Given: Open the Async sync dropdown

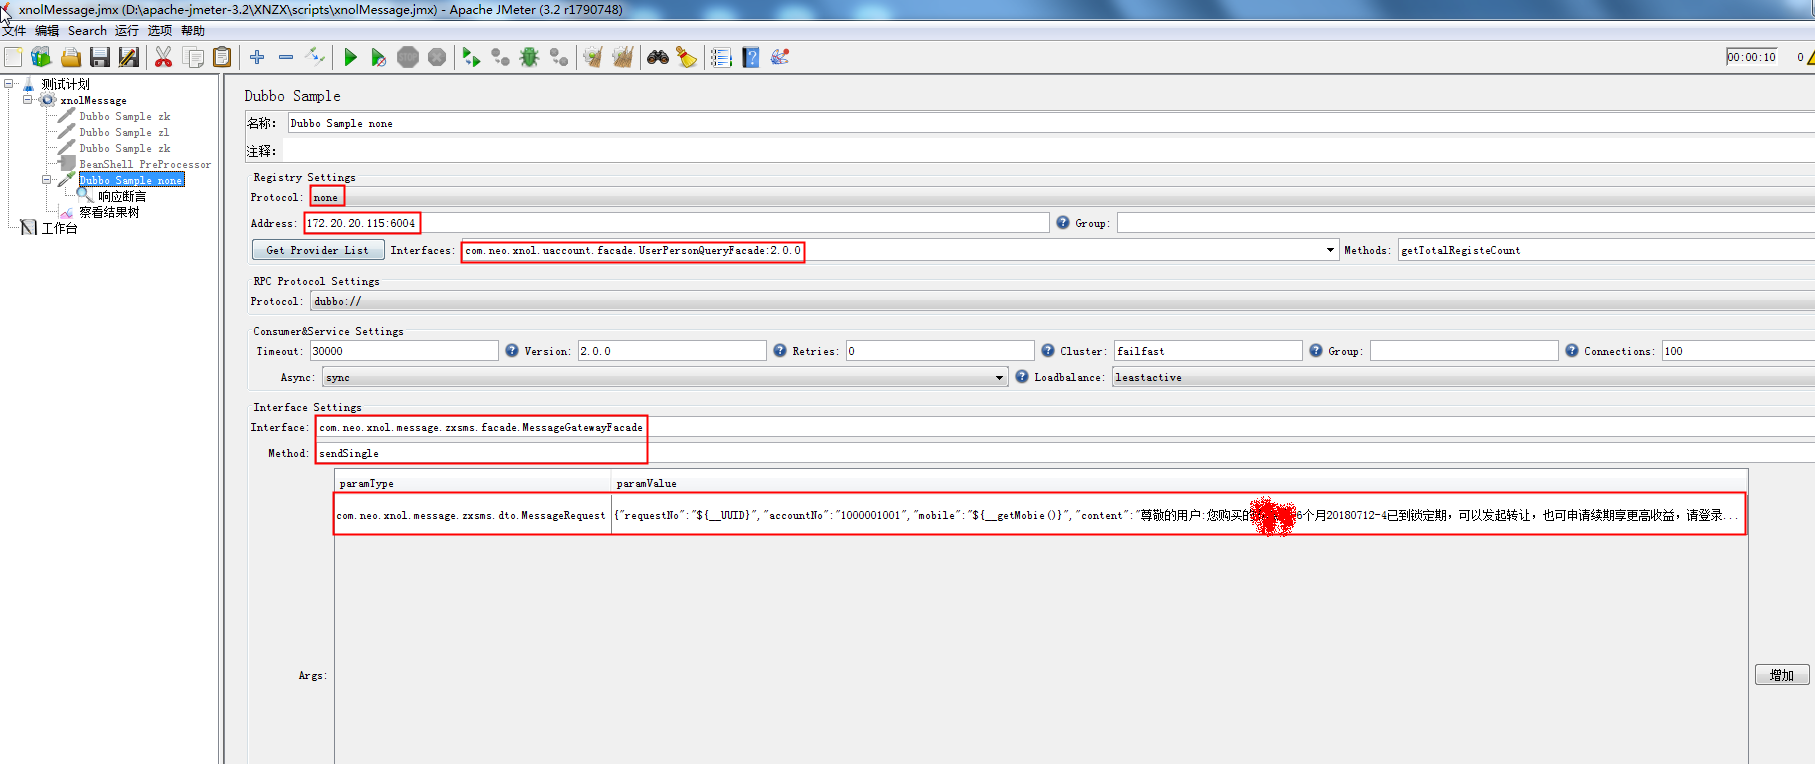Looking at the screenshot, I should coord(665,377).
